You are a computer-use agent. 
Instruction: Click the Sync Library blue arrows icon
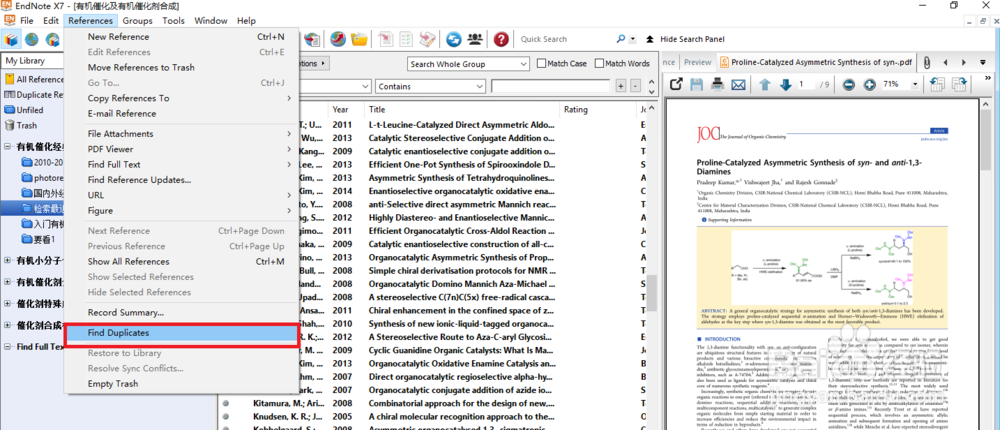click(453, 40)
